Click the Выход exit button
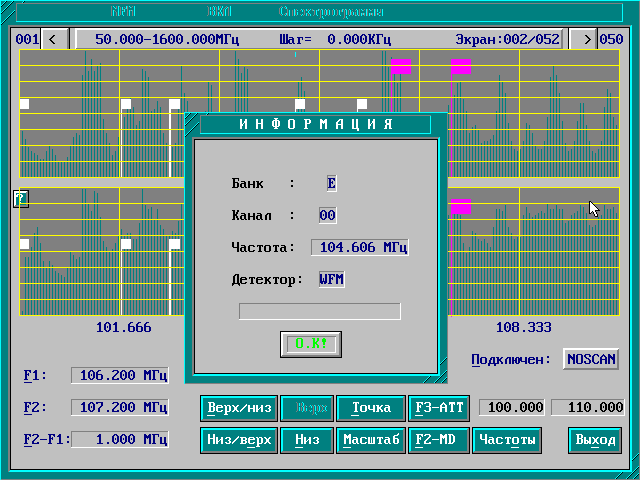 (594, 440)
